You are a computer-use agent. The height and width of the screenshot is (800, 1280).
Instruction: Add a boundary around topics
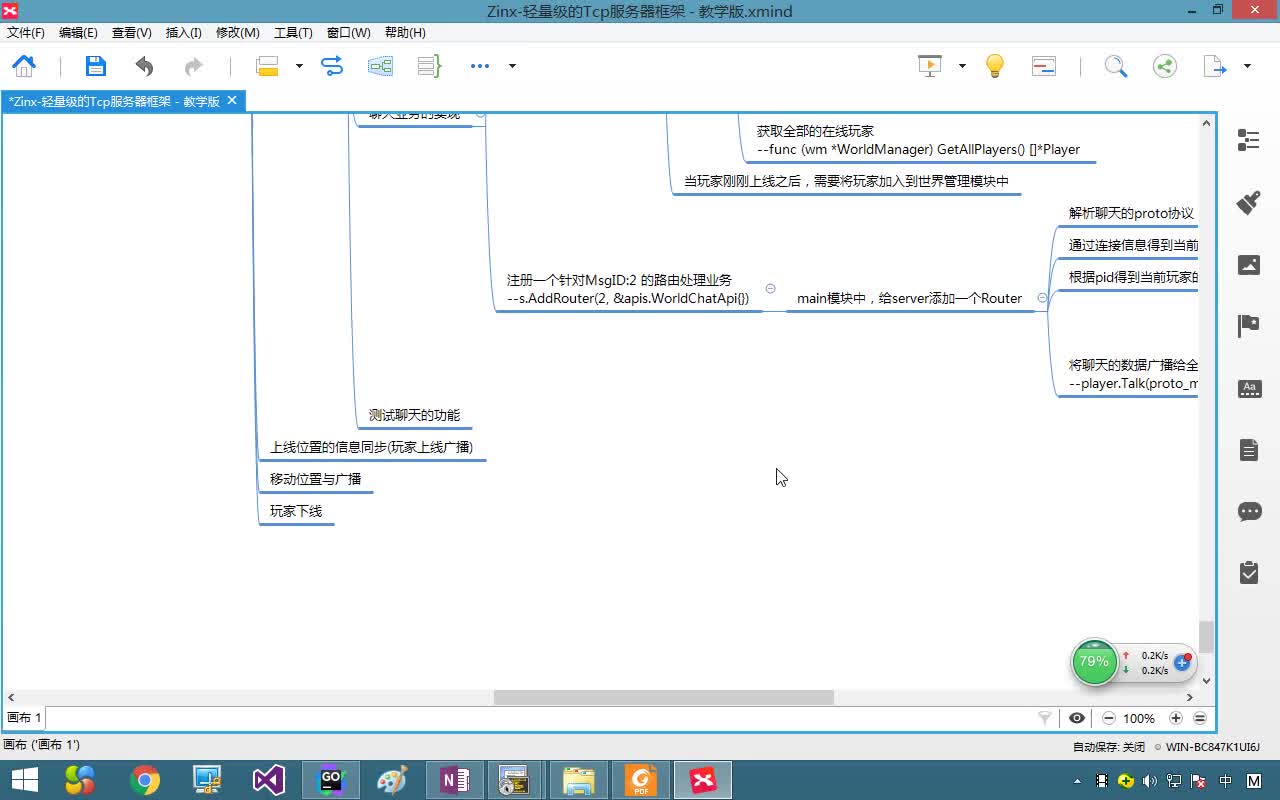click(x=380, y=66)
